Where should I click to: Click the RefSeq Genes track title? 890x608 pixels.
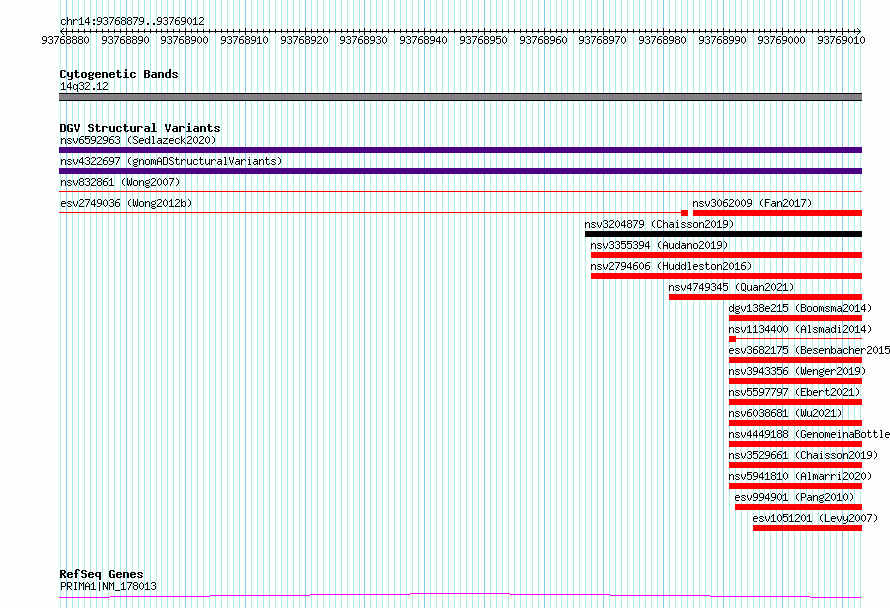(x=101, y=574)
